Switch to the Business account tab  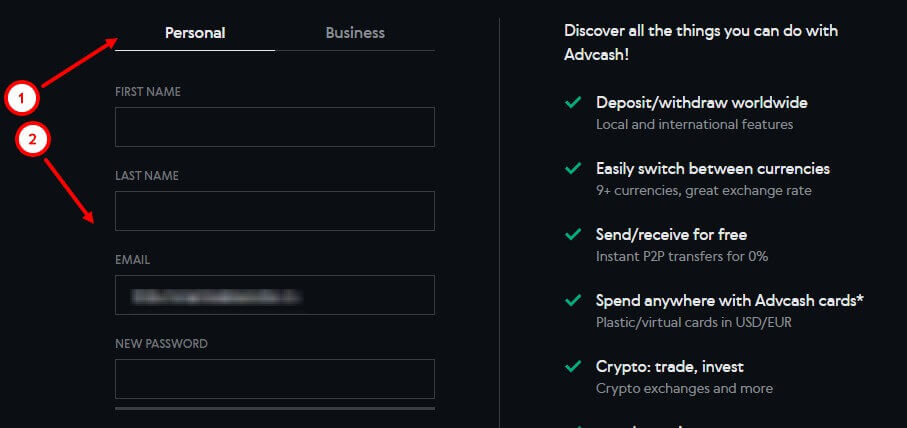(355, 33)
